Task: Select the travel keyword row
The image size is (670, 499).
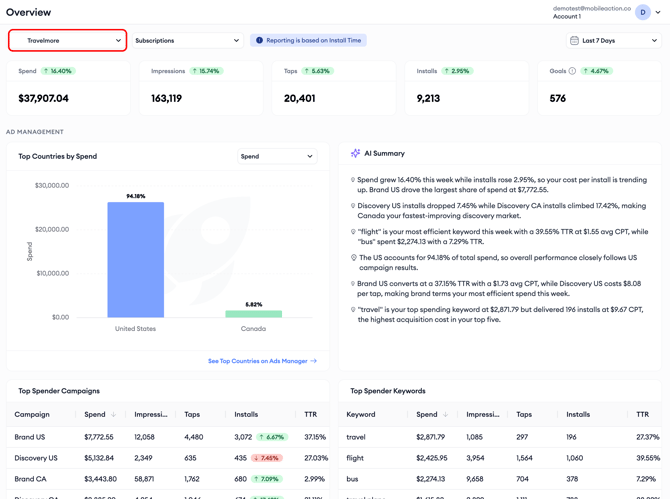Action: click(500, 437)
